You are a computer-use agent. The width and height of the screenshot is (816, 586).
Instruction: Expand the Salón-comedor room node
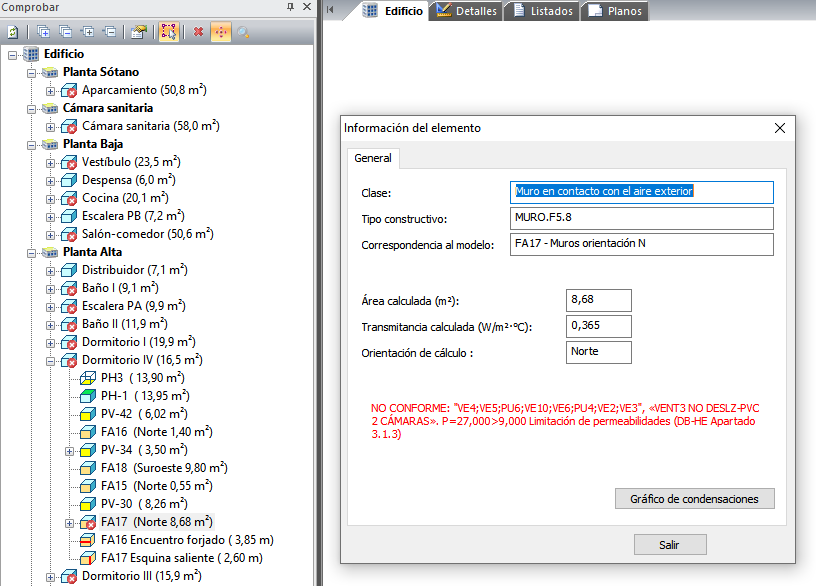(50, 235)
